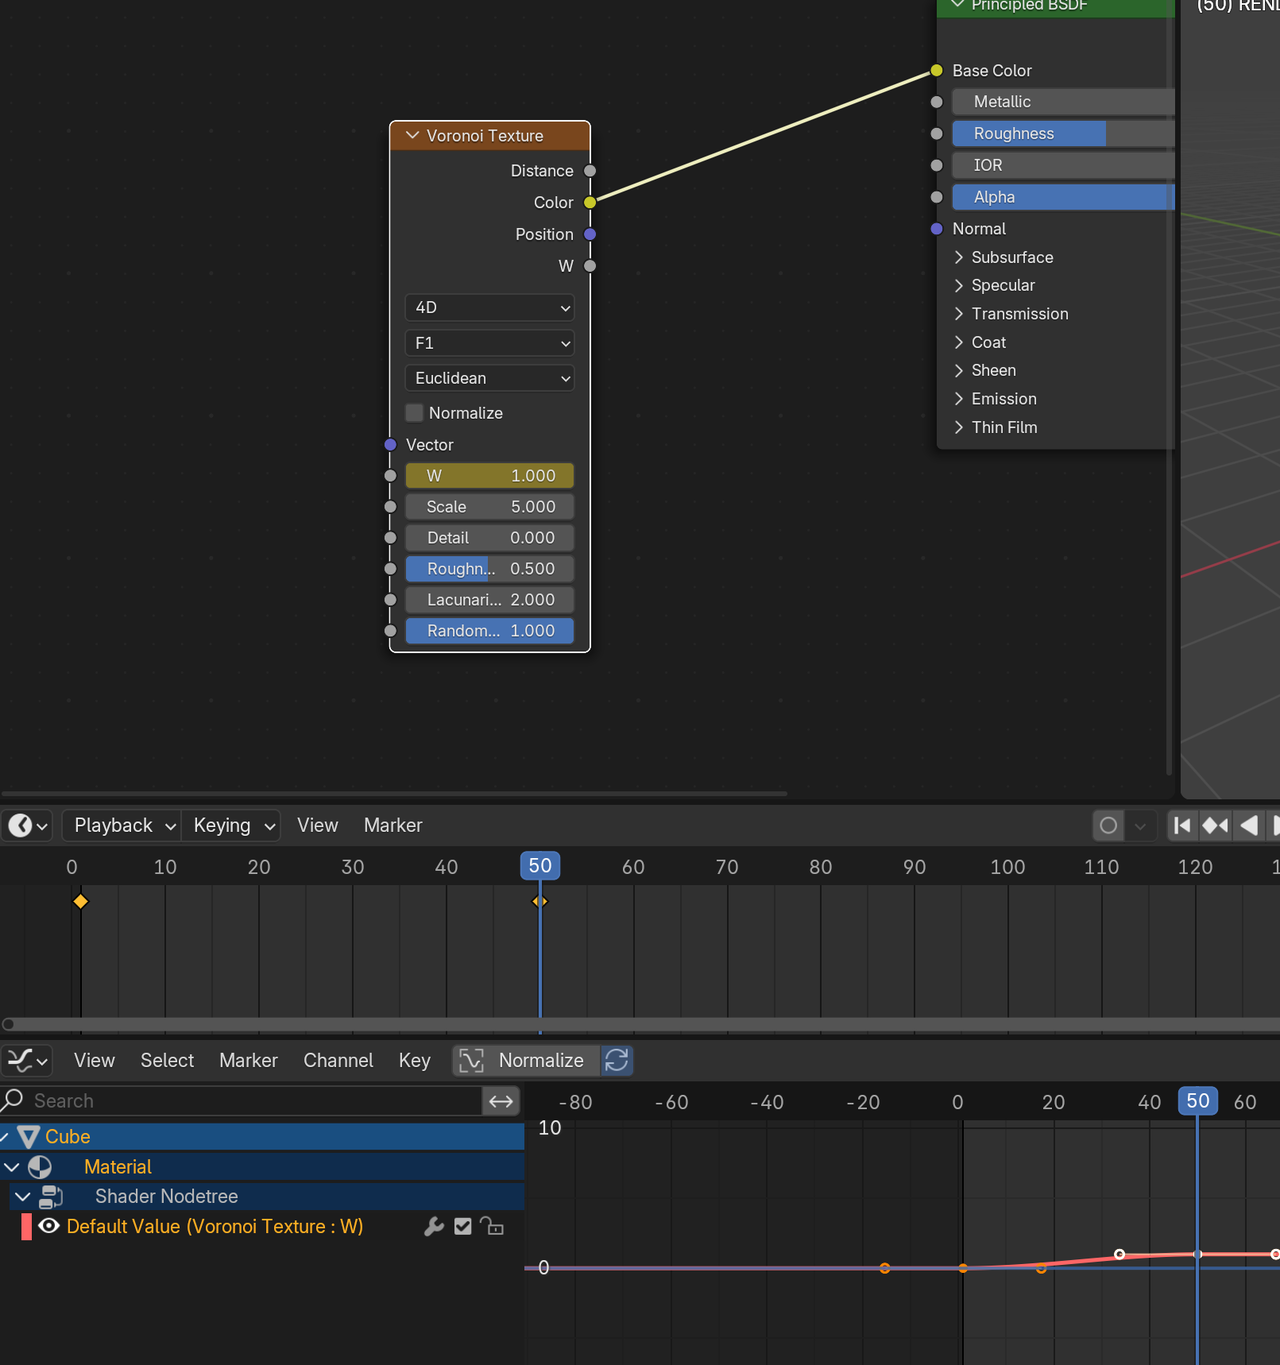Open the Channel menu in Graph Editor
This screenshot has height=1365, width=1280.
click(338, 1060)
